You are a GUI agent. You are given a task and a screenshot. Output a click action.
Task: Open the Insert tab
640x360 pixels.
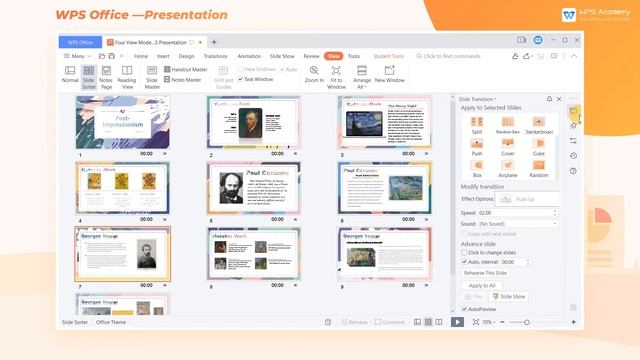(x=163, y=56)
